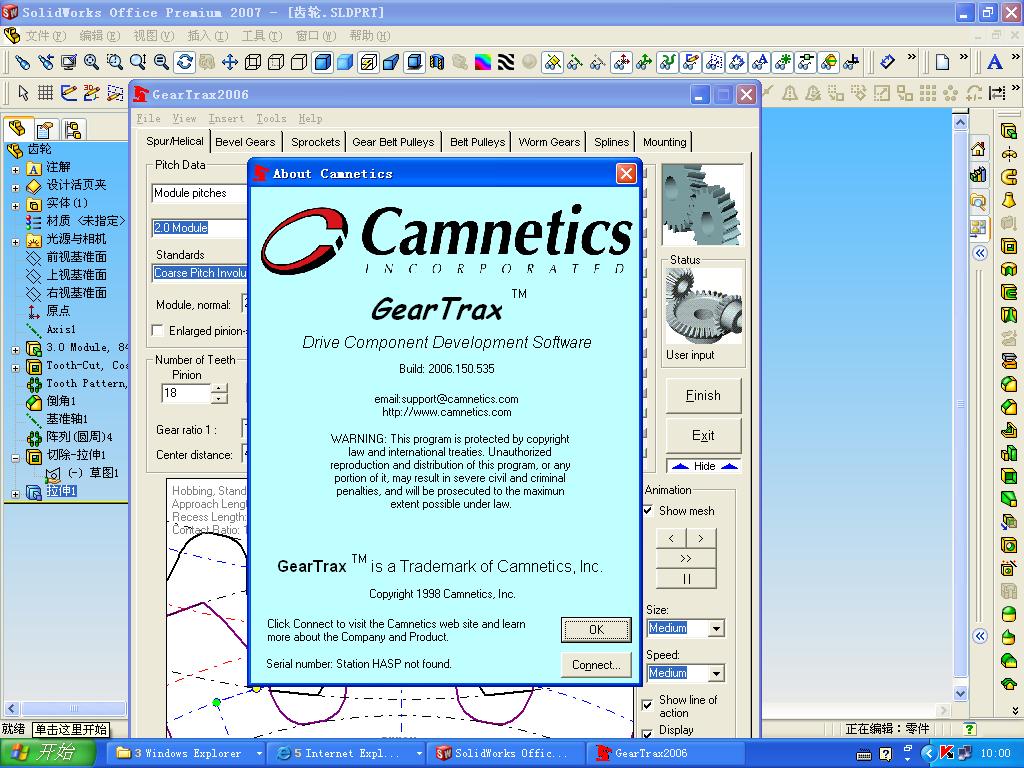Screen dimensions: 1024x768
Task: Click the Previous View icon
Action: pyautogui.click(x=46, y=62)
